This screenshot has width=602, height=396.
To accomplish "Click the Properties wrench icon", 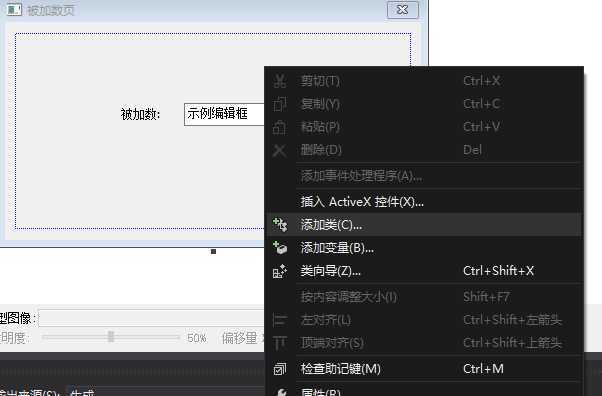I will (x=281, y=392).
